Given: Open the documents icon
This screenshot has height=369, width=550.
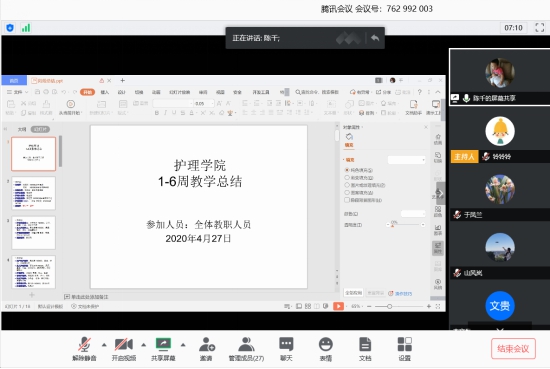Looking at the screenshot, I should tap(365, 344).
